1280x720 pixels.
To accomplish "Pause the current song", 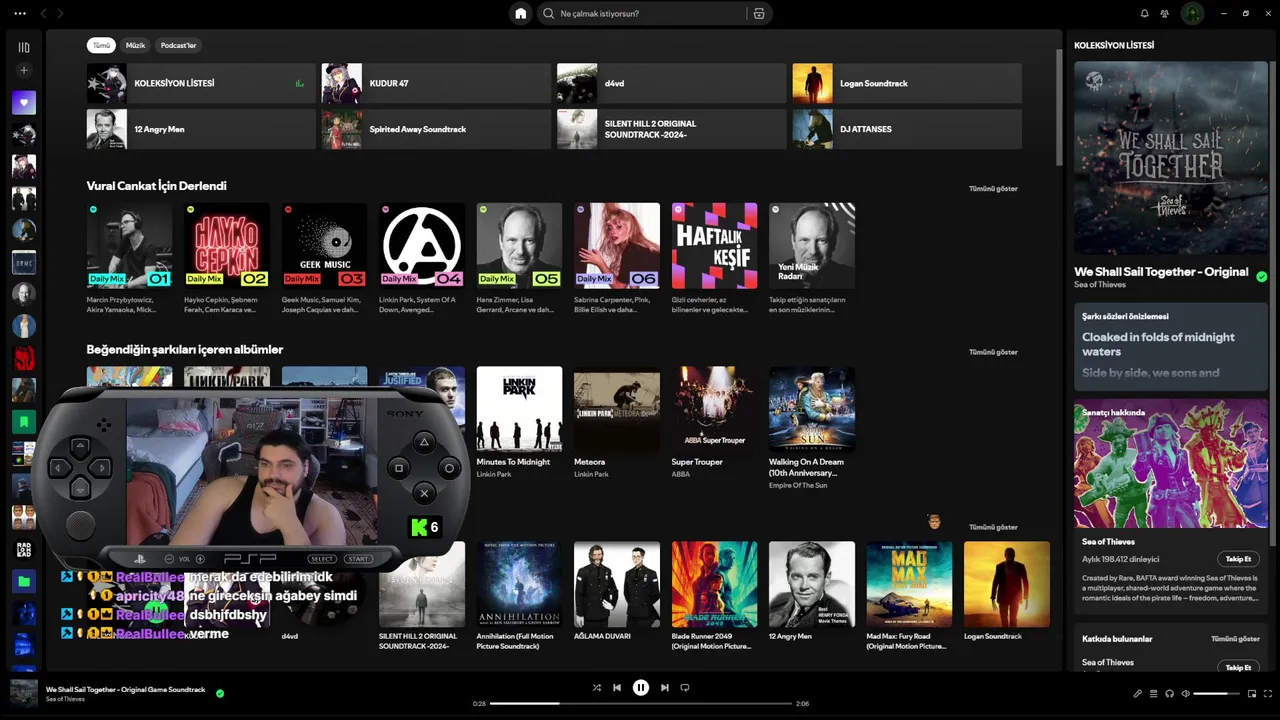I will tap(641, 688).
